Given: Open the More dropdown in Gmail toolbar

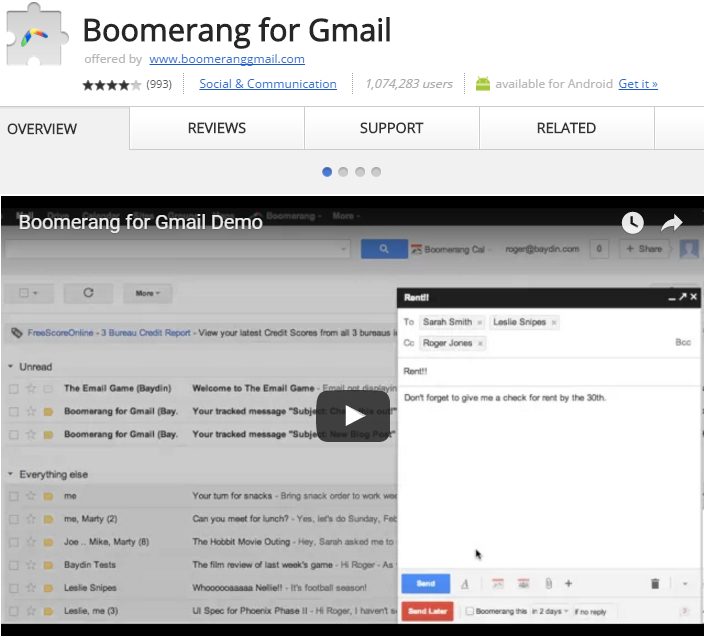Looking at the screenshot, I should (x=147, y=293).
